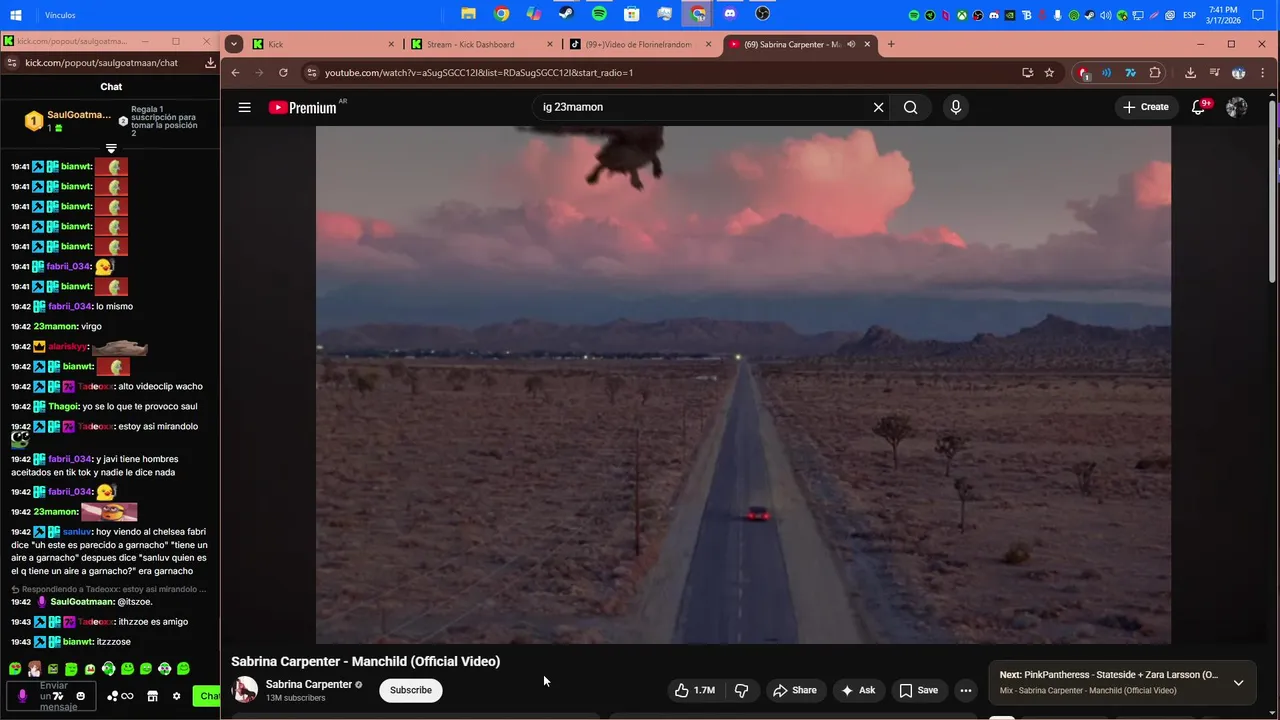Run the YouTube search with magnifier button
The height and width of the screenshot is (720, 1280).
[910, 107]
